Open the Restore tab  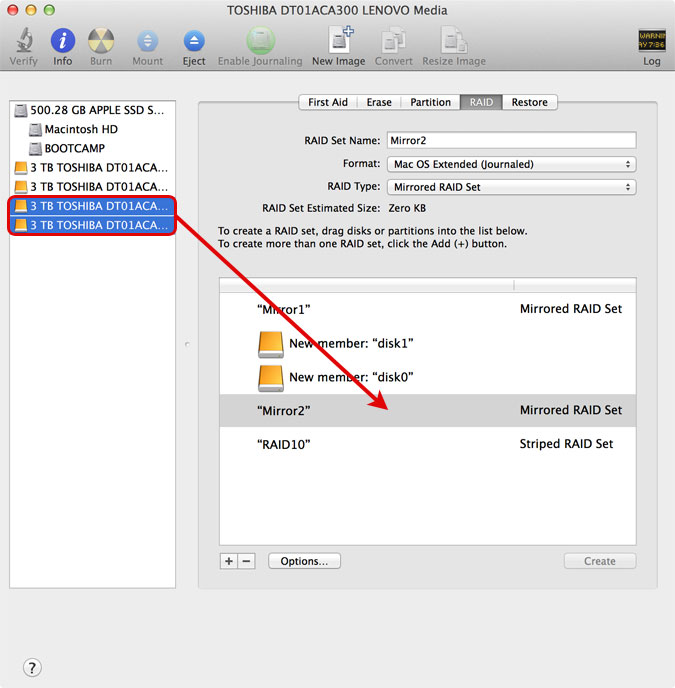529,102
